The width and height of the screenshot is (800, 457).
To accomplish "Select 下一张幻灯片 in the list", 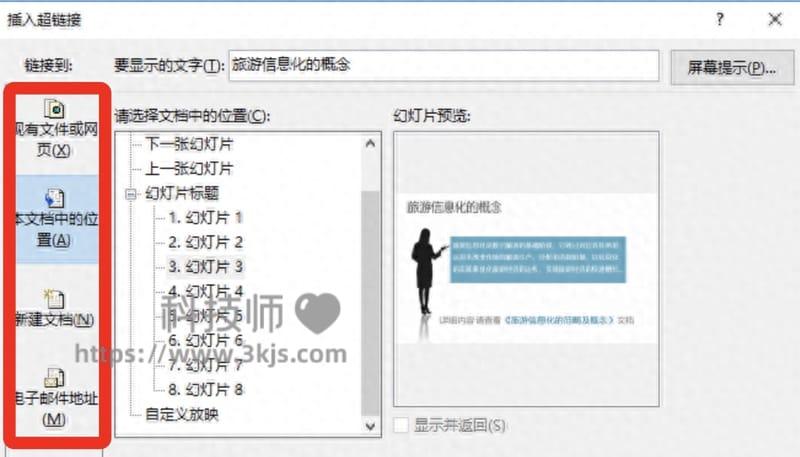I will tap(189, 144).
